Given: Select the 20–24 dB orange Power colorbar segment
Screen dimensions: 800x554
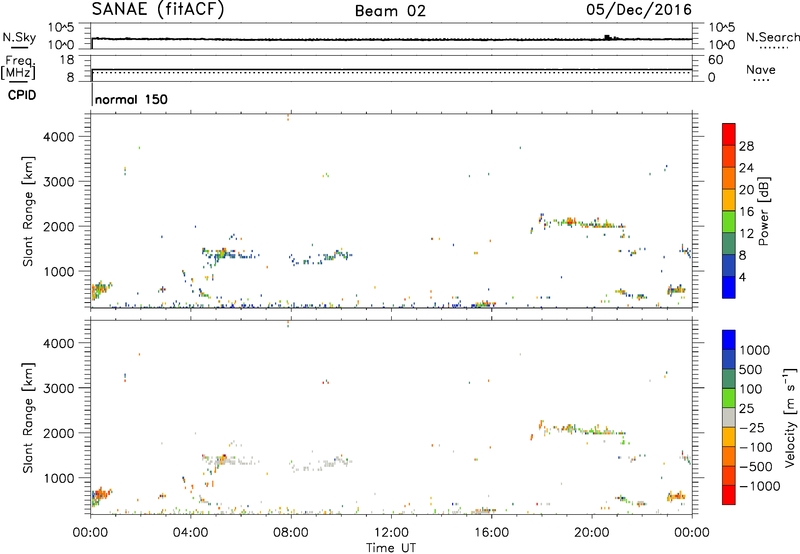Looking at the screenshot, I should (729, 178).
